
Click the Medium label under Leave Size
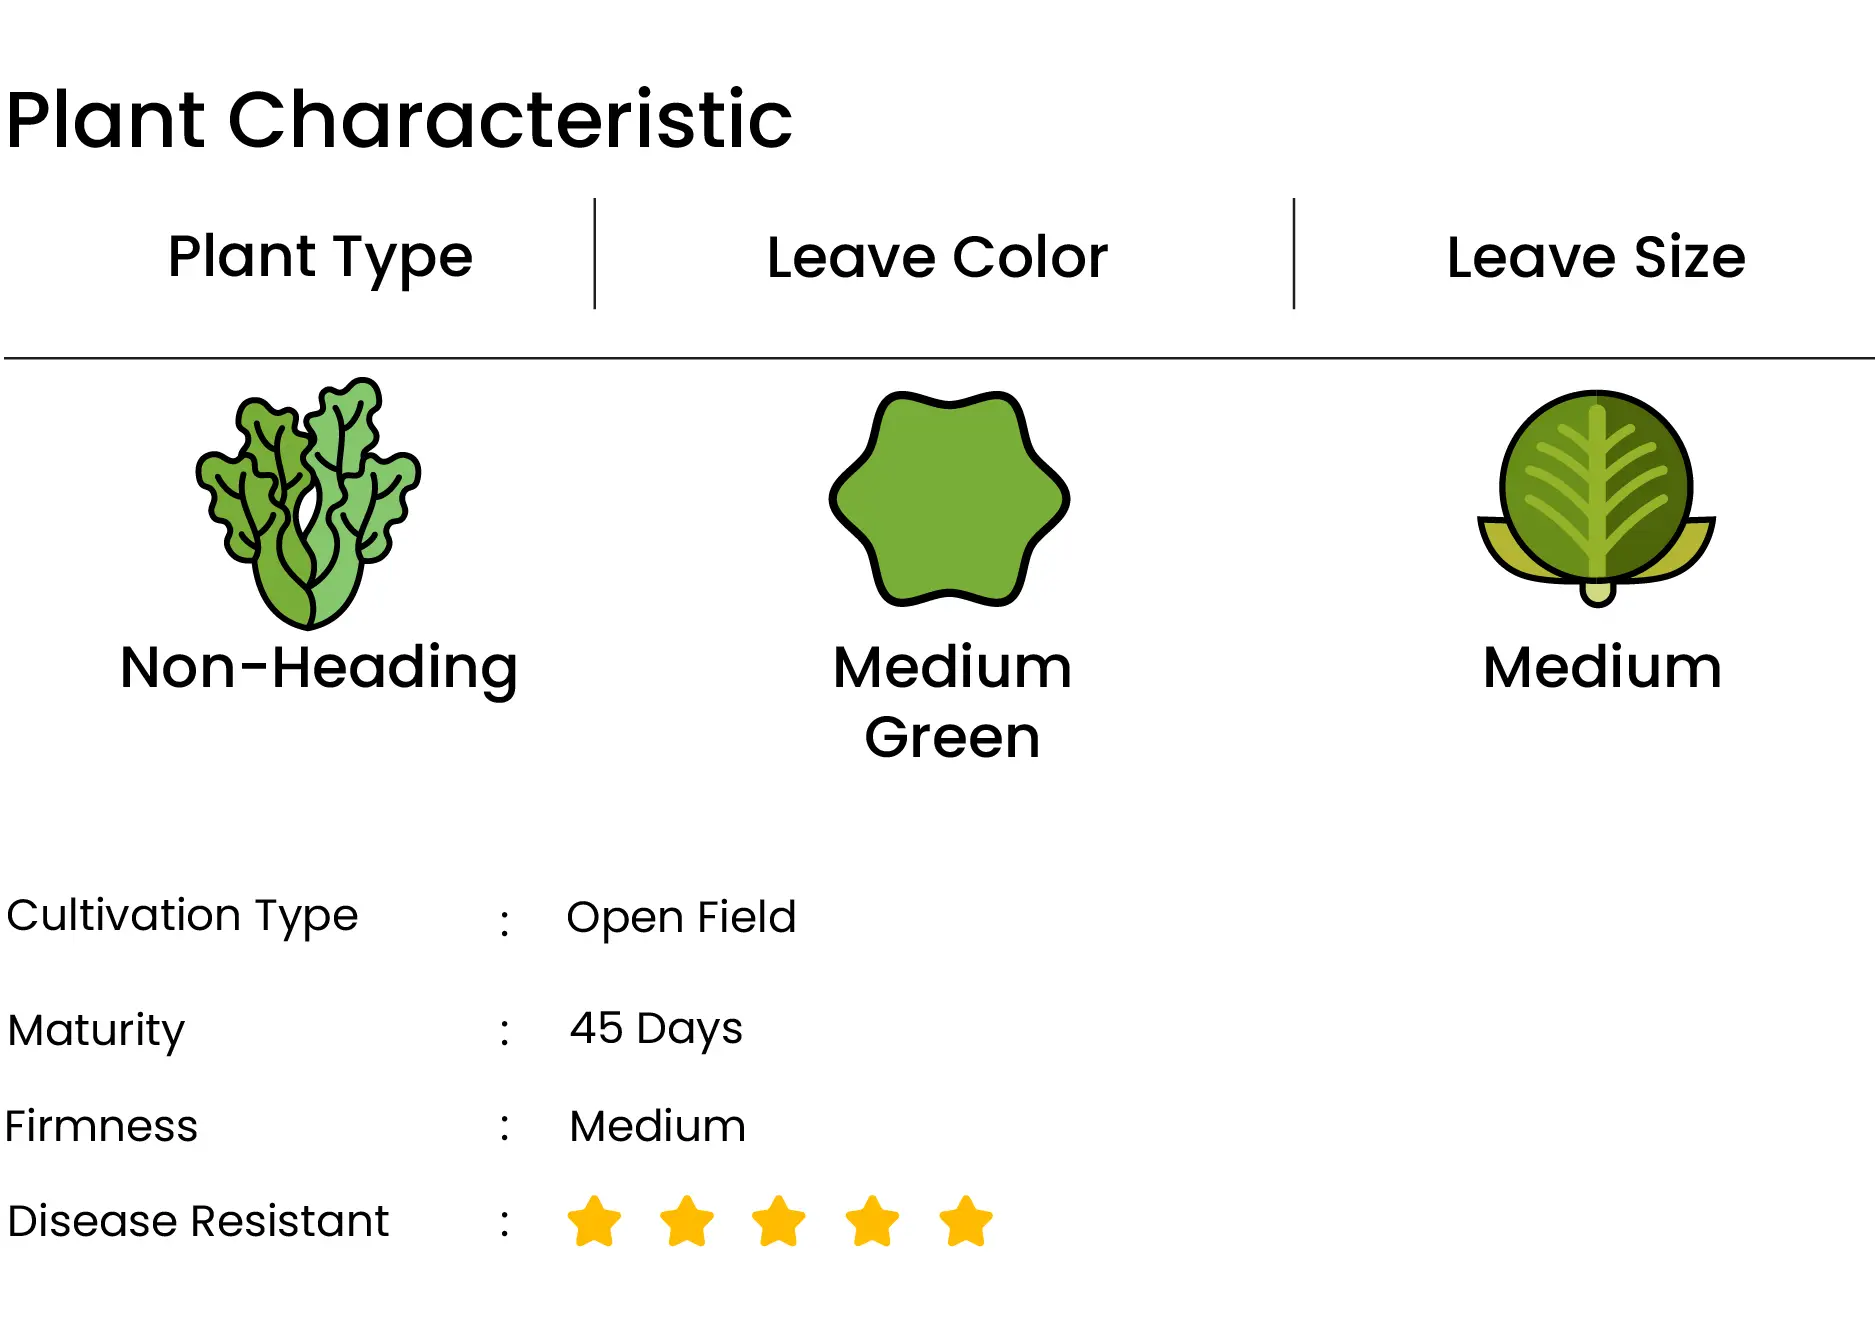1602,667
